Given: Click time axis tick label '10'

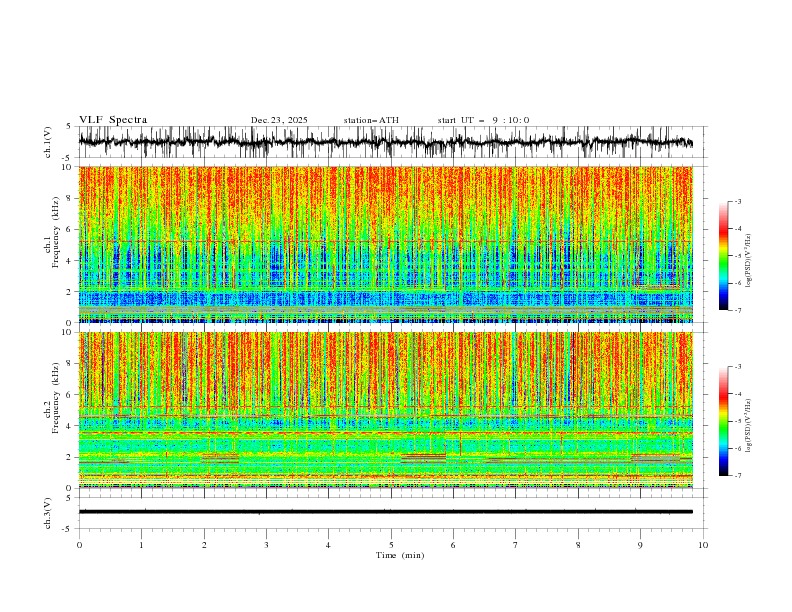Looking at the screenshot, I should (703, 545).
